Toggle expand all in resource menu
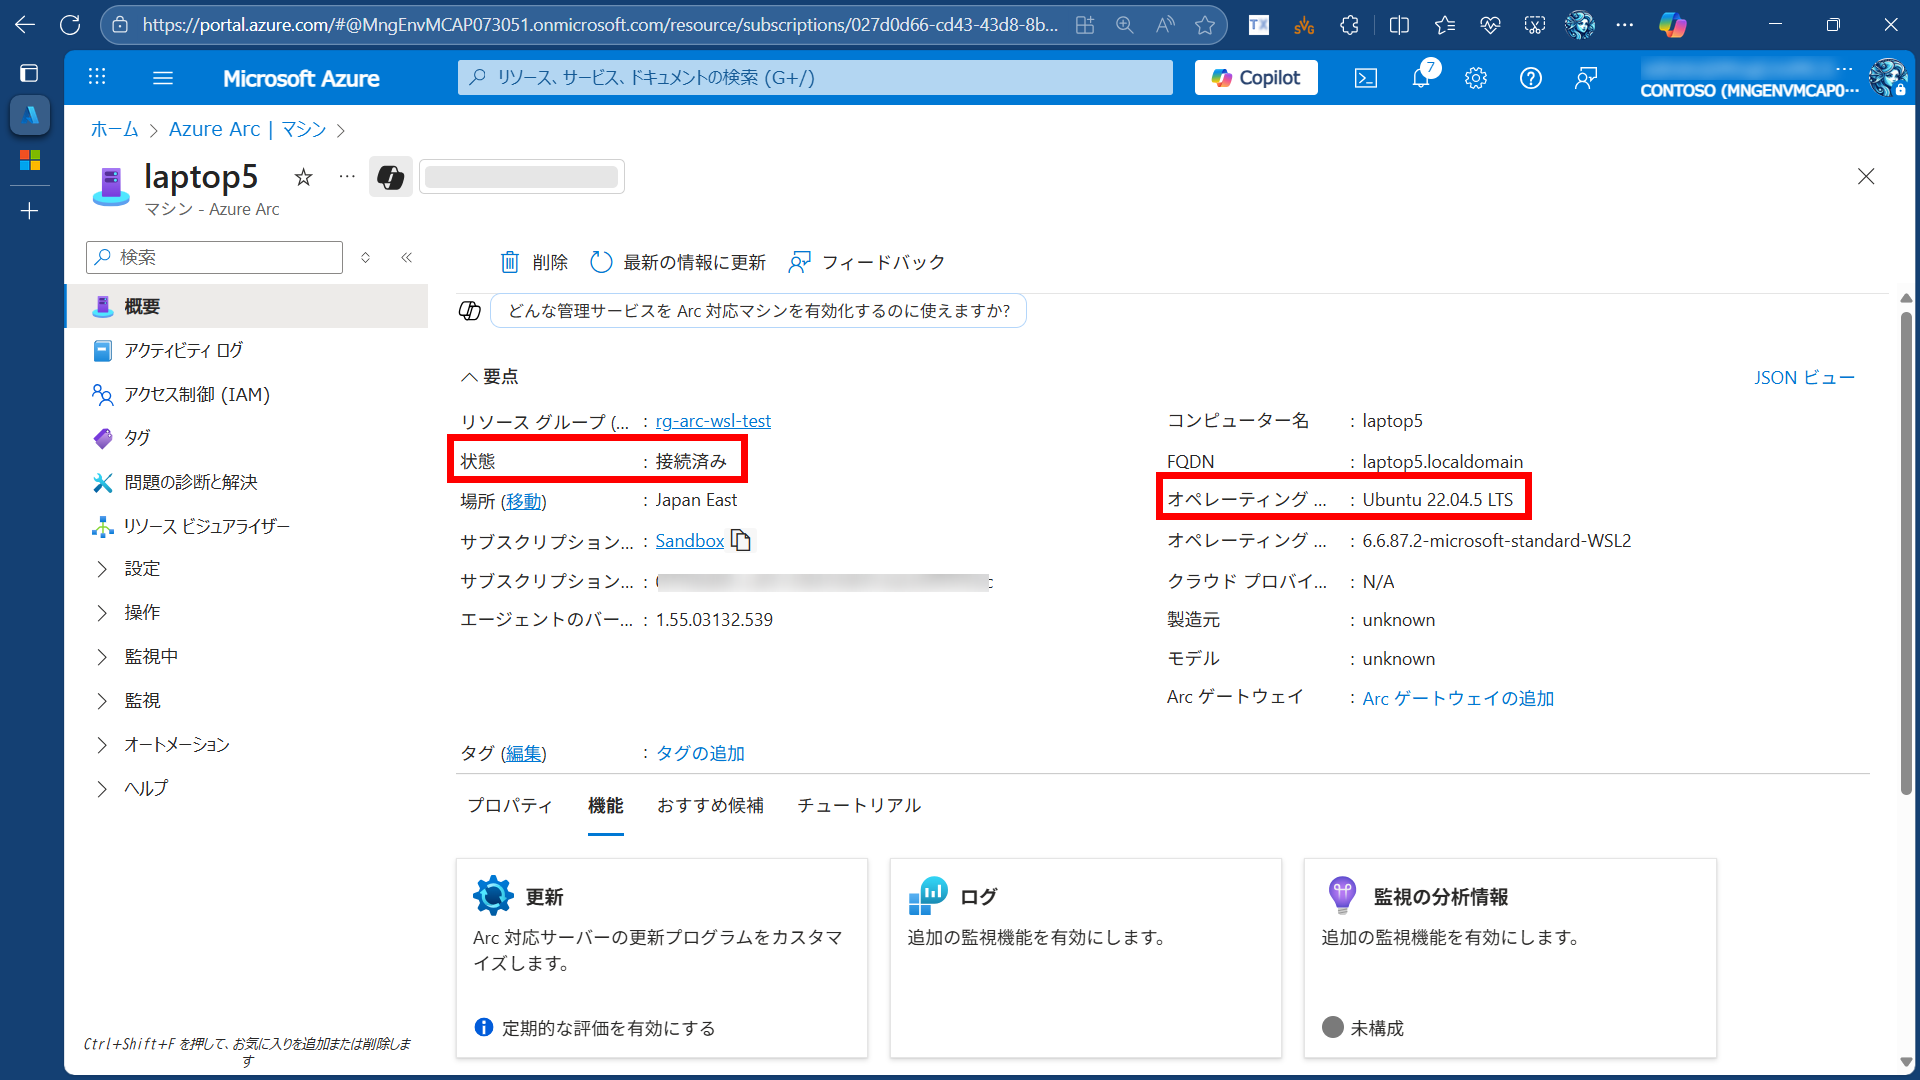The image size is (1920, 1080). tap(366, 257)
